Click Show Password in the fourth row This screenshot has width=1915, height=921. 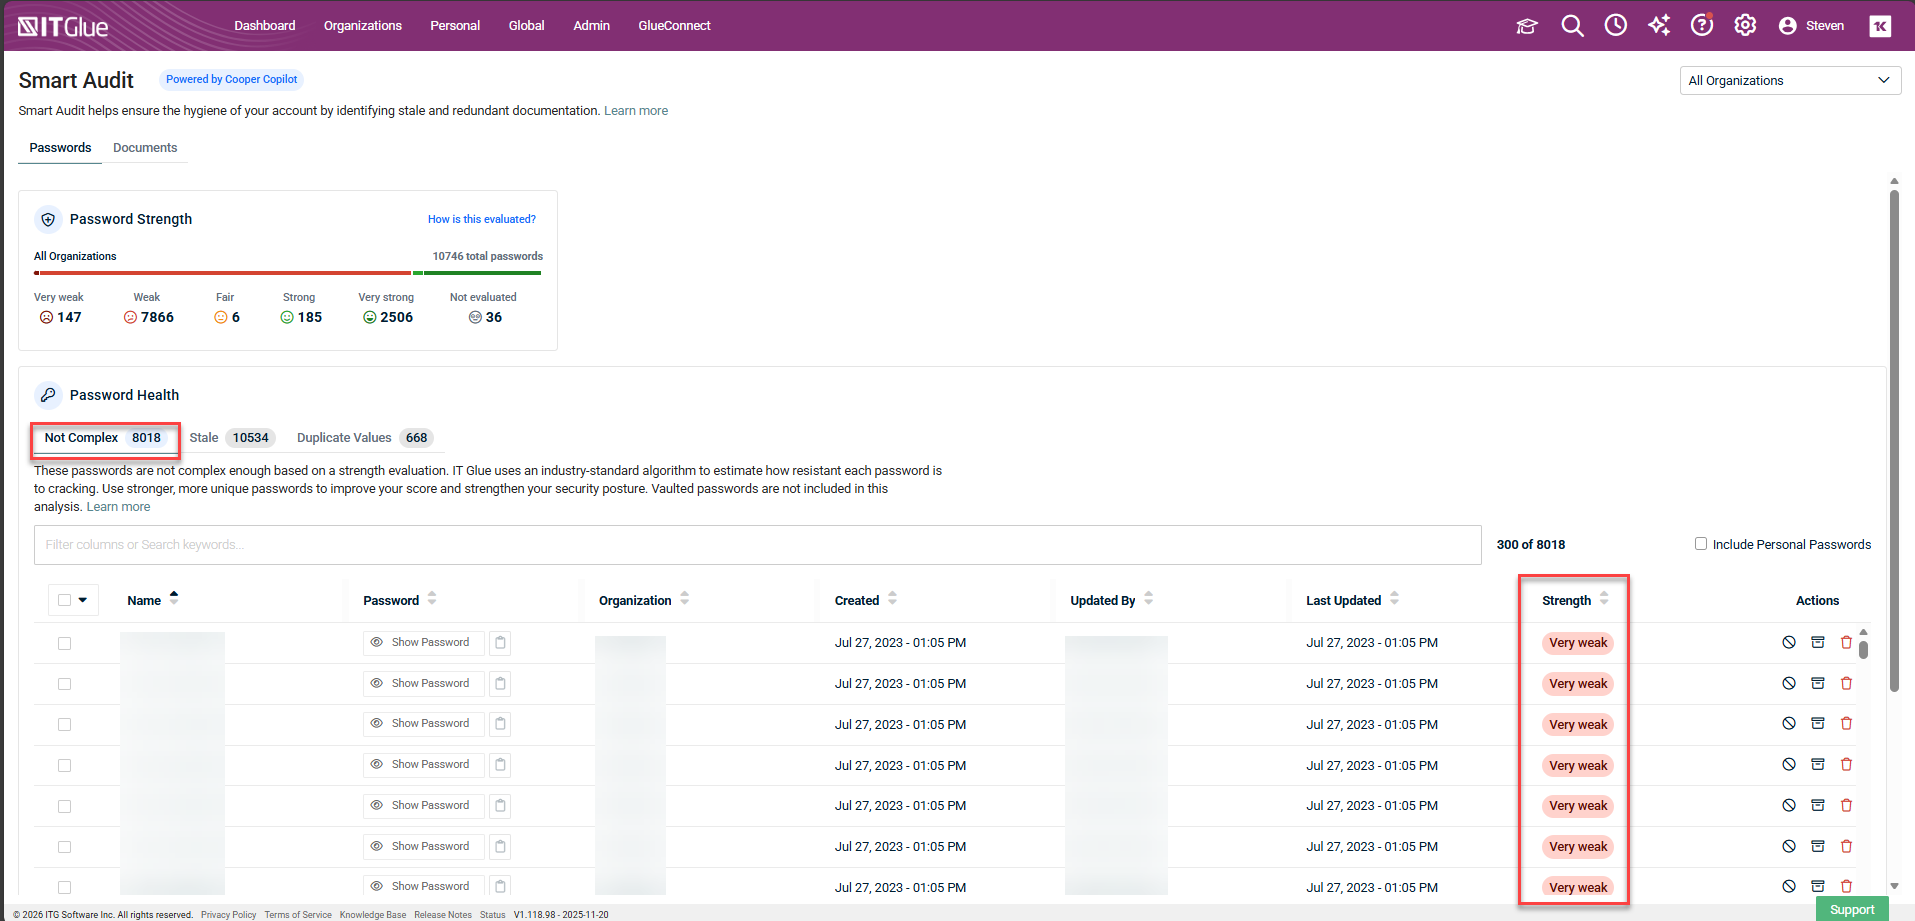(x=422, y=765)
